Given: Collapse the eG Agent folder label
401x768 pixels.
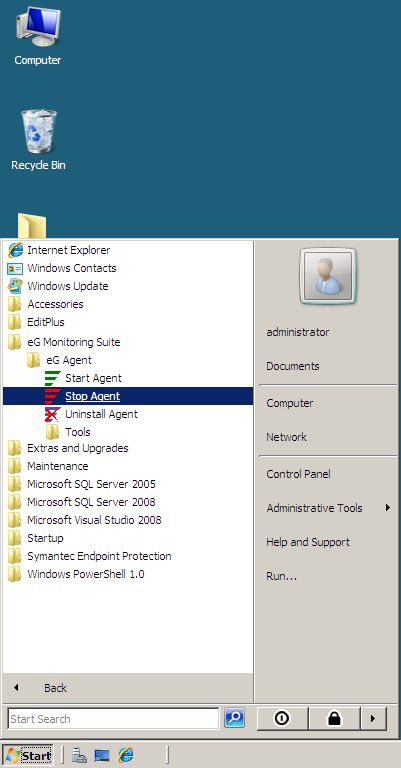Looking at the screenshot, I should (x=69, y=360).
